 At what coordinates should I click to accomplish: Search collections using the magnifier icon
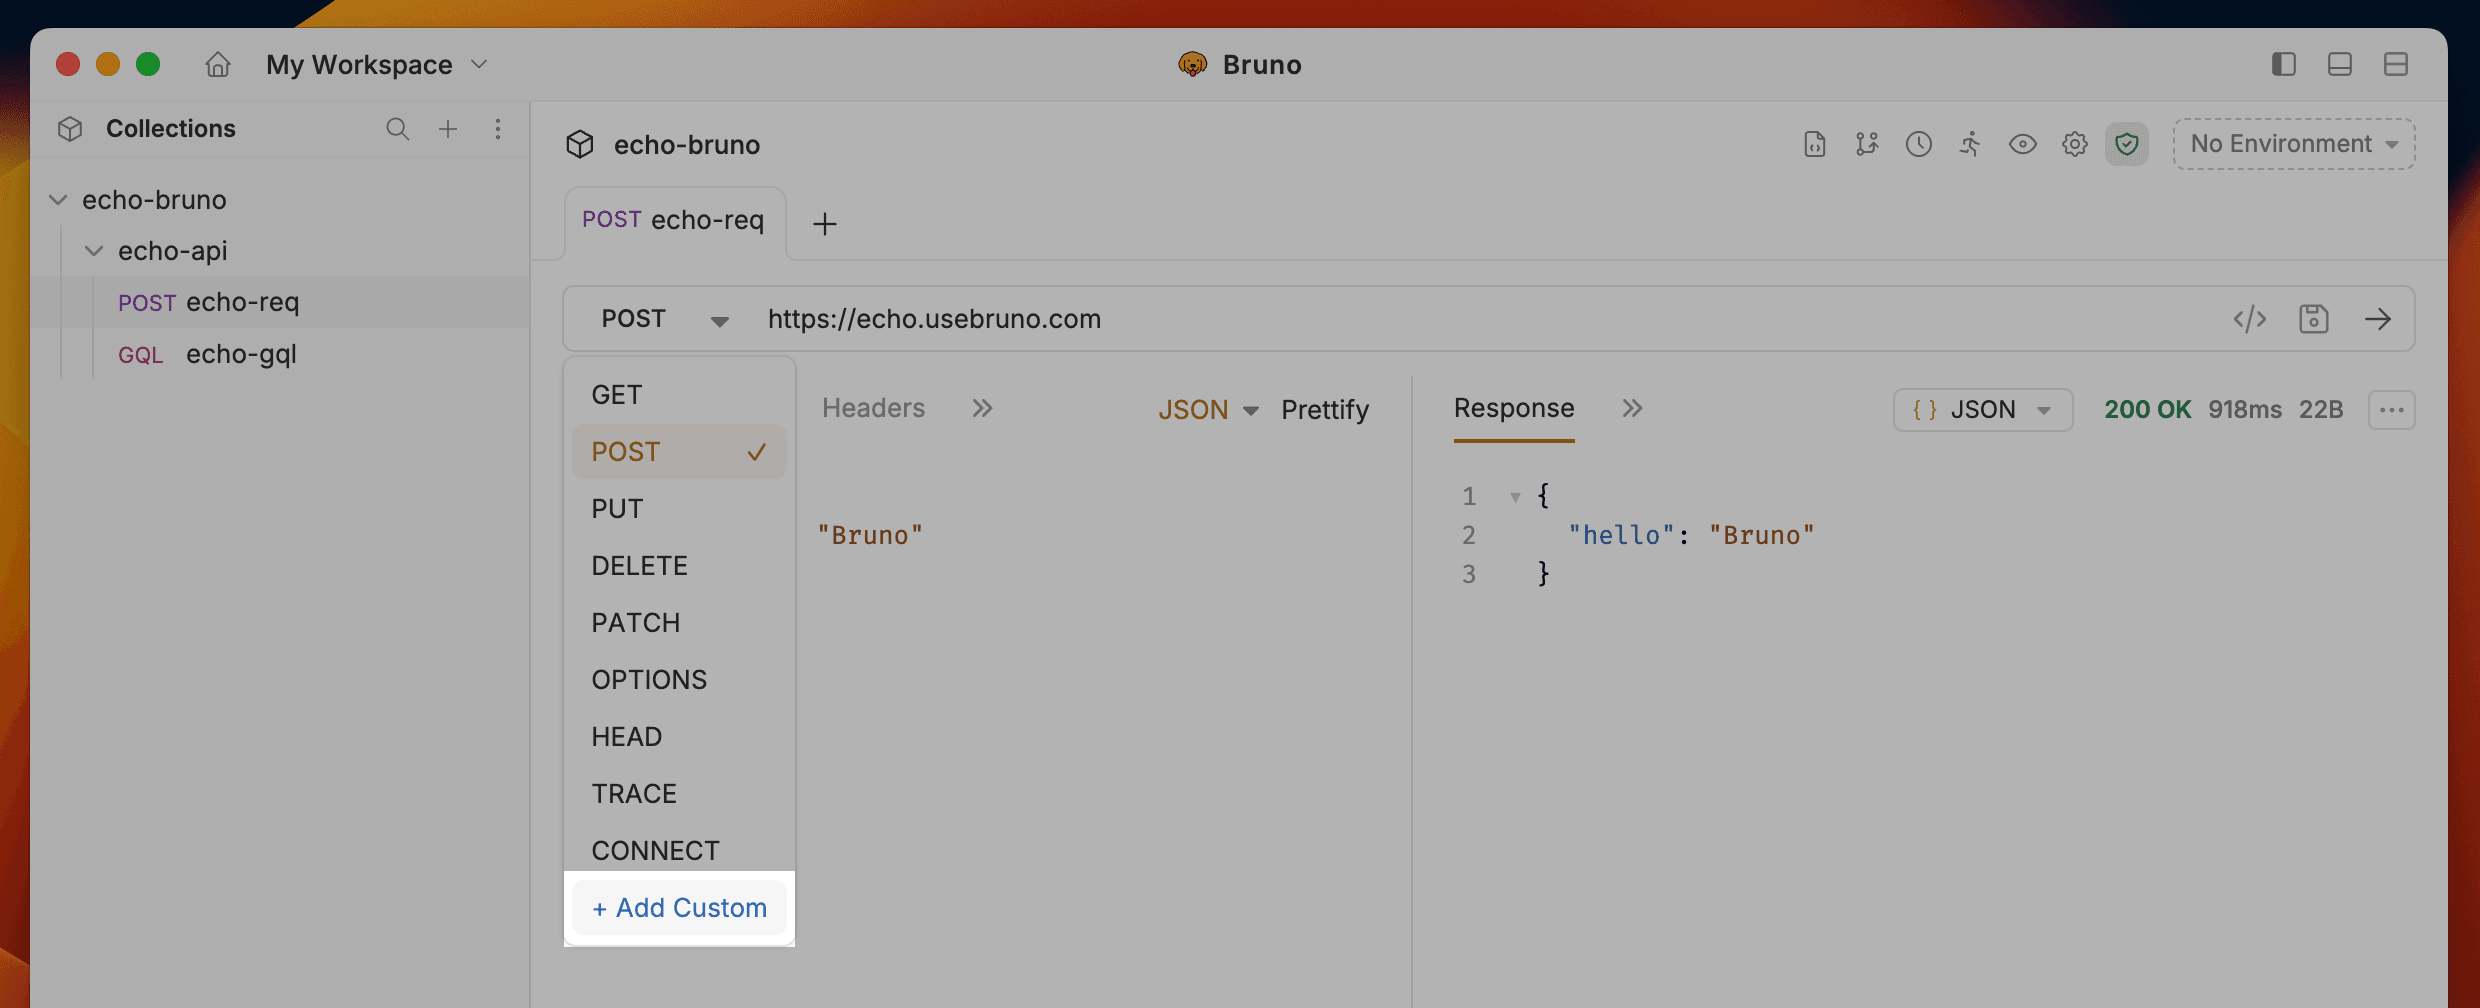click(398, 129)
